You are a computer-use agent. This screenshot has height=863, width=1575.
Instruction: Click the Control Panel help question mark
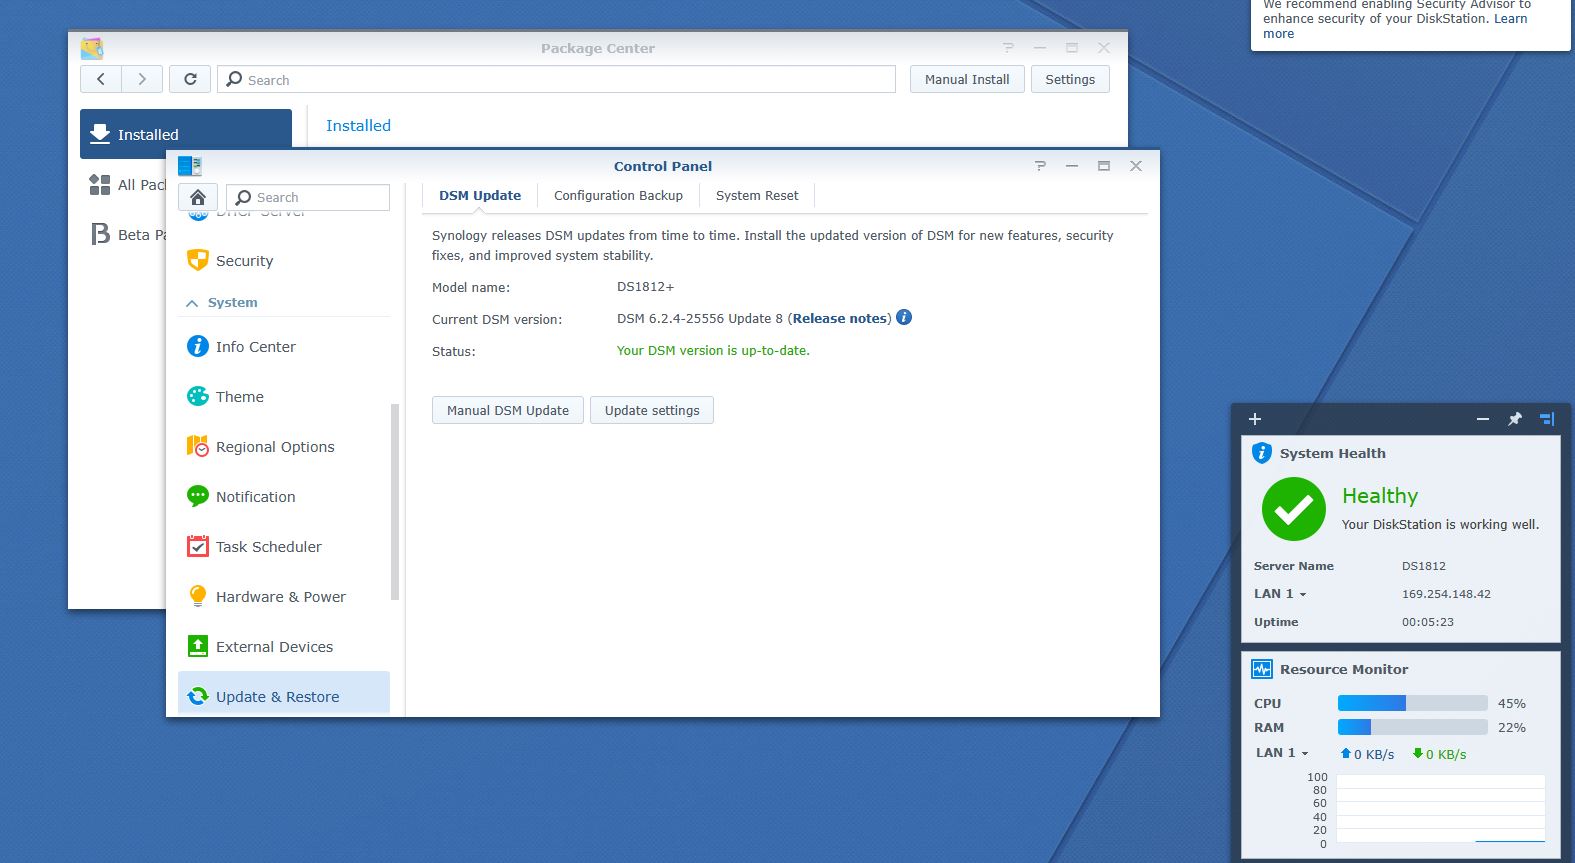[1040, 166]
